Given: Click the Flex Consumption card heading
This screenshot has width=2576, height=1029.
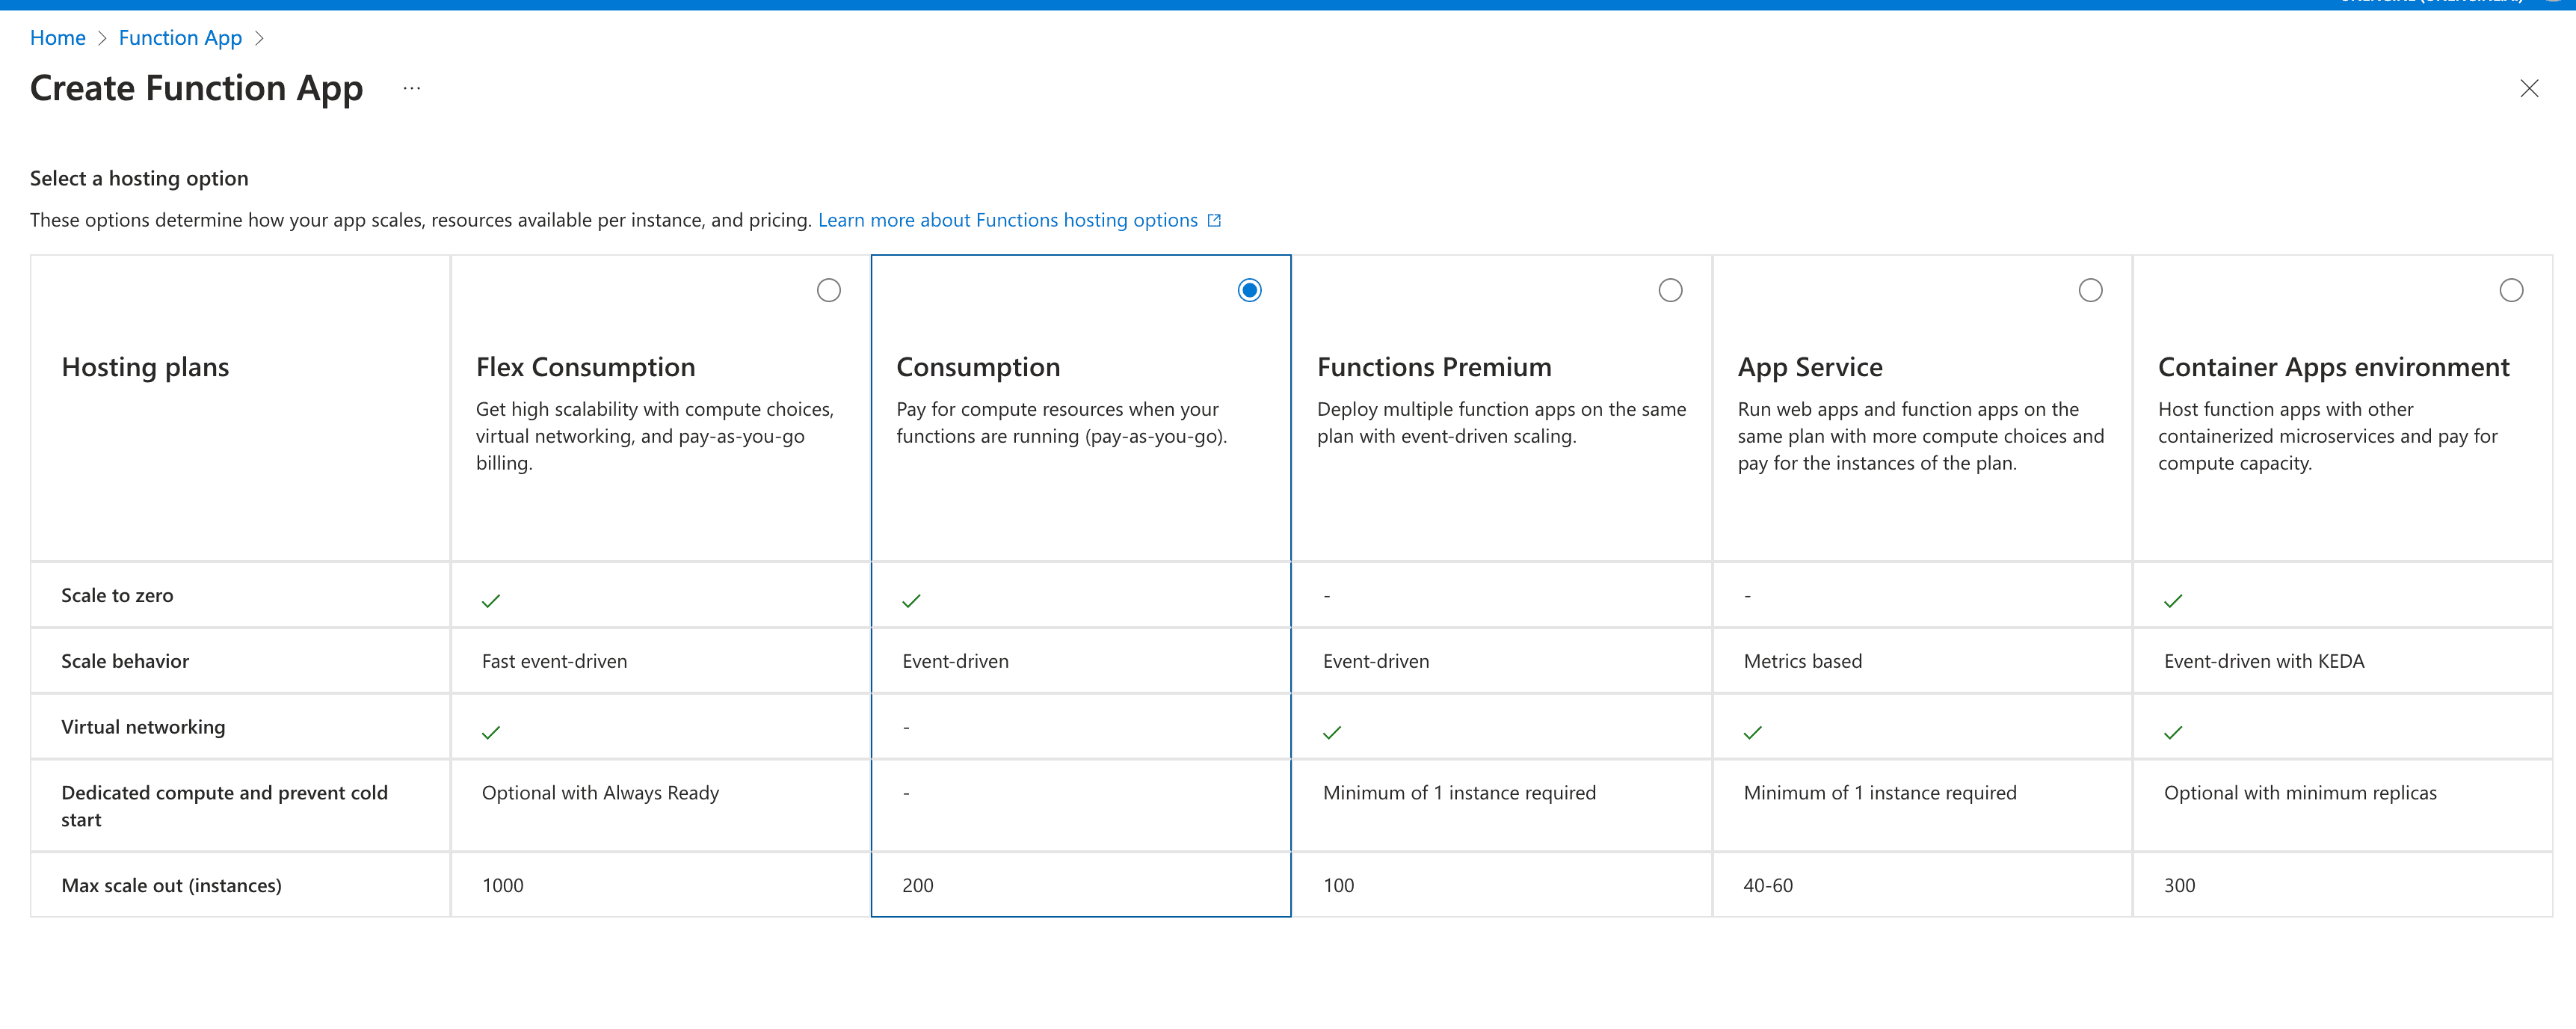Looking at the screenshot, I should pyautogui.click(x=585, y=367).
